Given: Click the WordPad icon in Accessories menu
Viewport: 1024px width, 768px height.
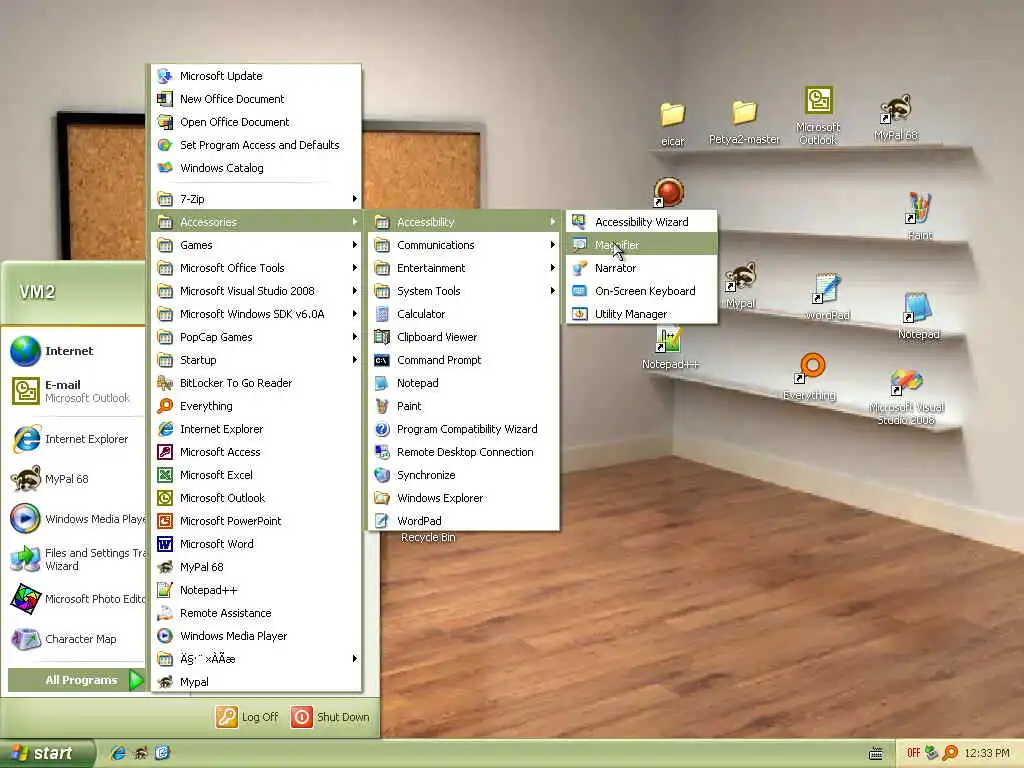Looking at the screenshot, I should pyautogui.click(x=382, y=520).
